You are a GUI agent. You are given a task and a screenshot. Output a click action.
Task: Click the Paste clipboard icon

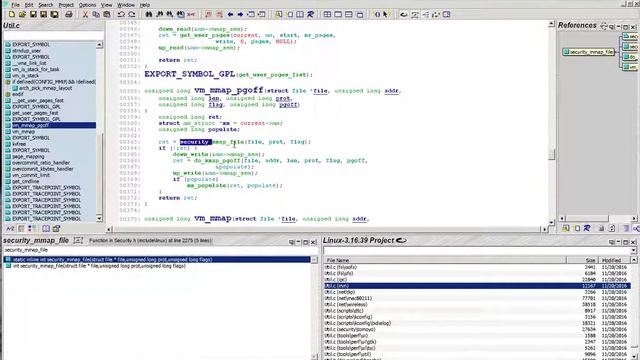coord(107,14)
